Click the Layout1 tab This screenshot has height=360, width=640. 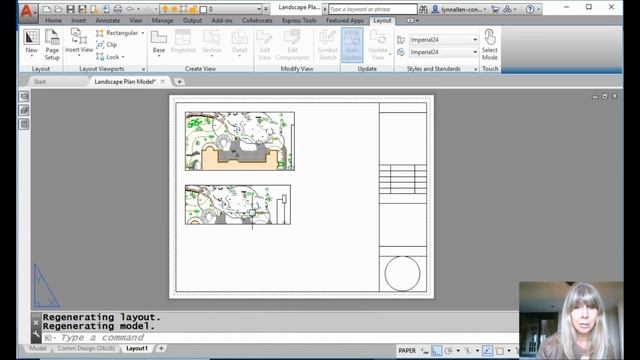137,349
